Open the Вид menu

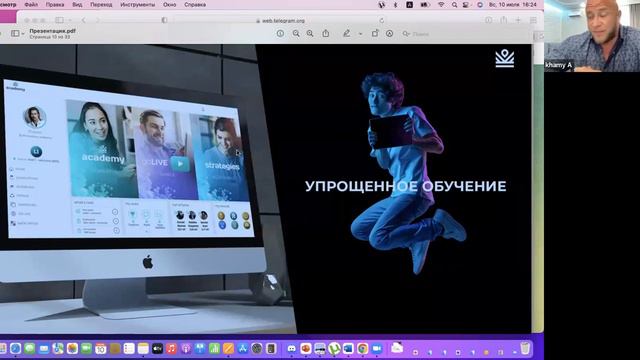(x=77, y=5)
